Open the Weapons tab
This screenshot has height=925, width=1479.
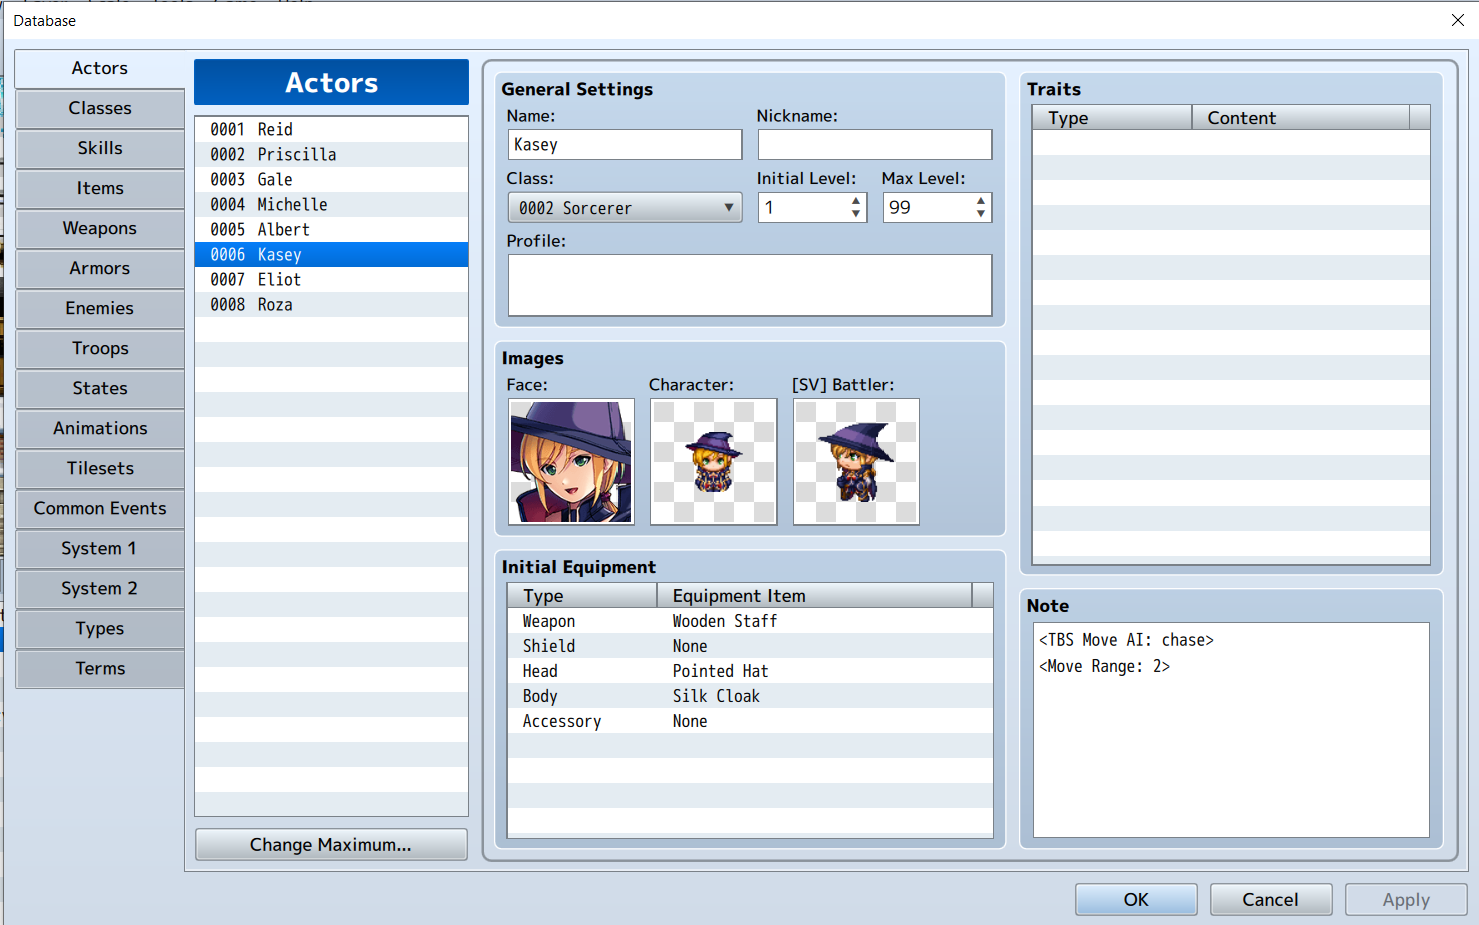100,228
